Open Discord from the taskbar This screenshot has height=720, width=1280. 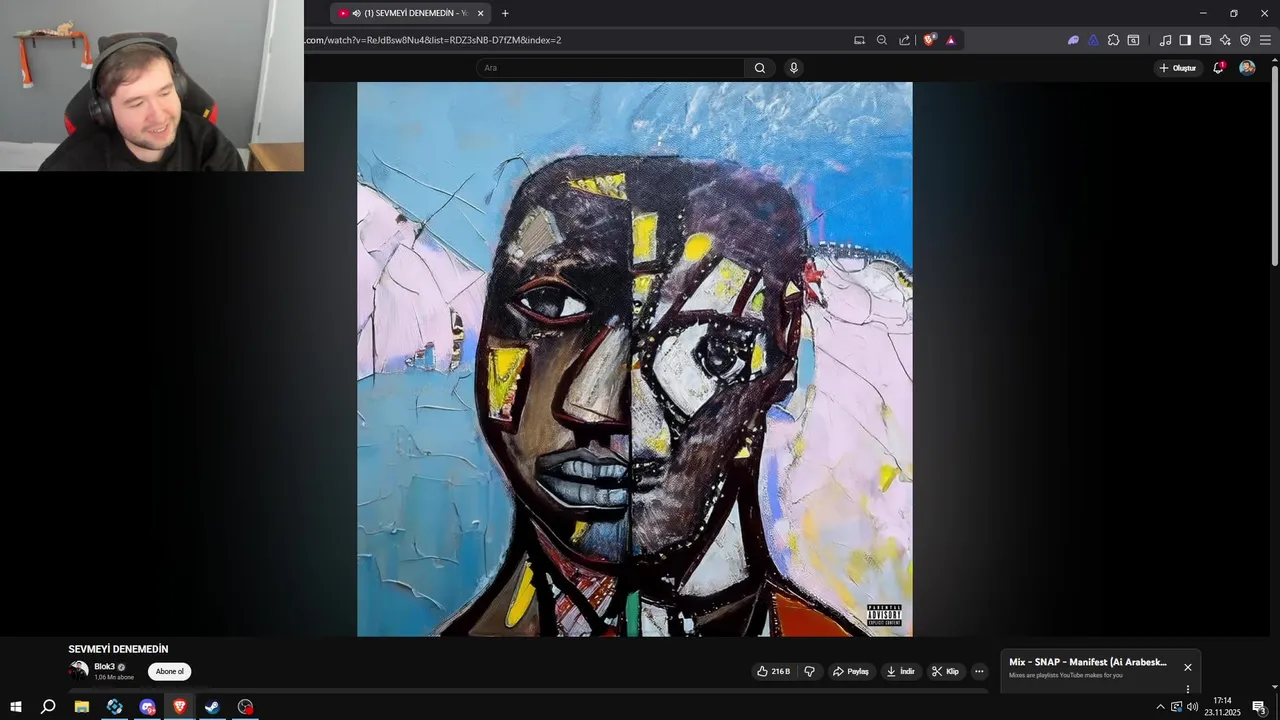pyautogui.click(x=148, y=707)
